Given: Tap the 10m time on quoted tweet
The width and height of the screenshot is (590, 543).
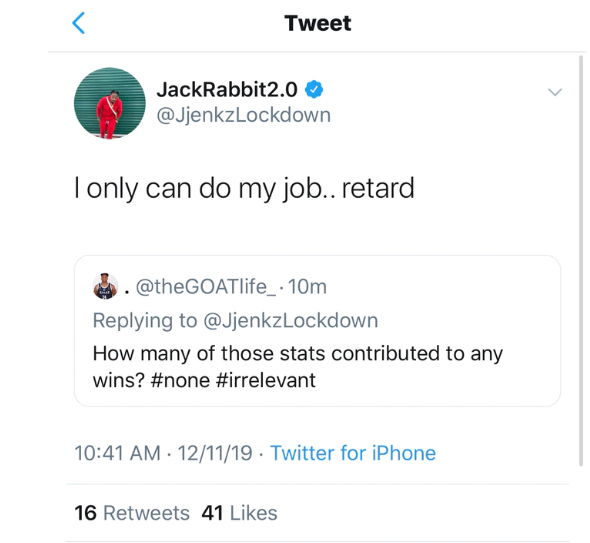Looking at the screenshot, I should (x=307, y=287).
